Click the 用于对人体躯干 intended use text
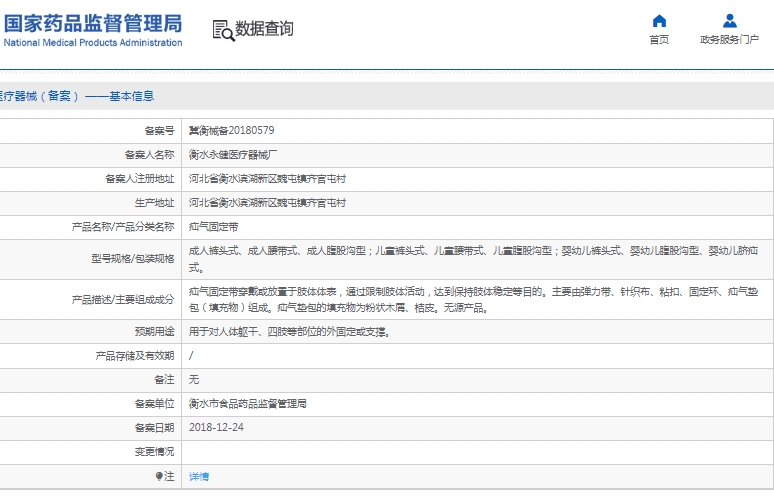774x496 pixels. [x=290, y=332]
